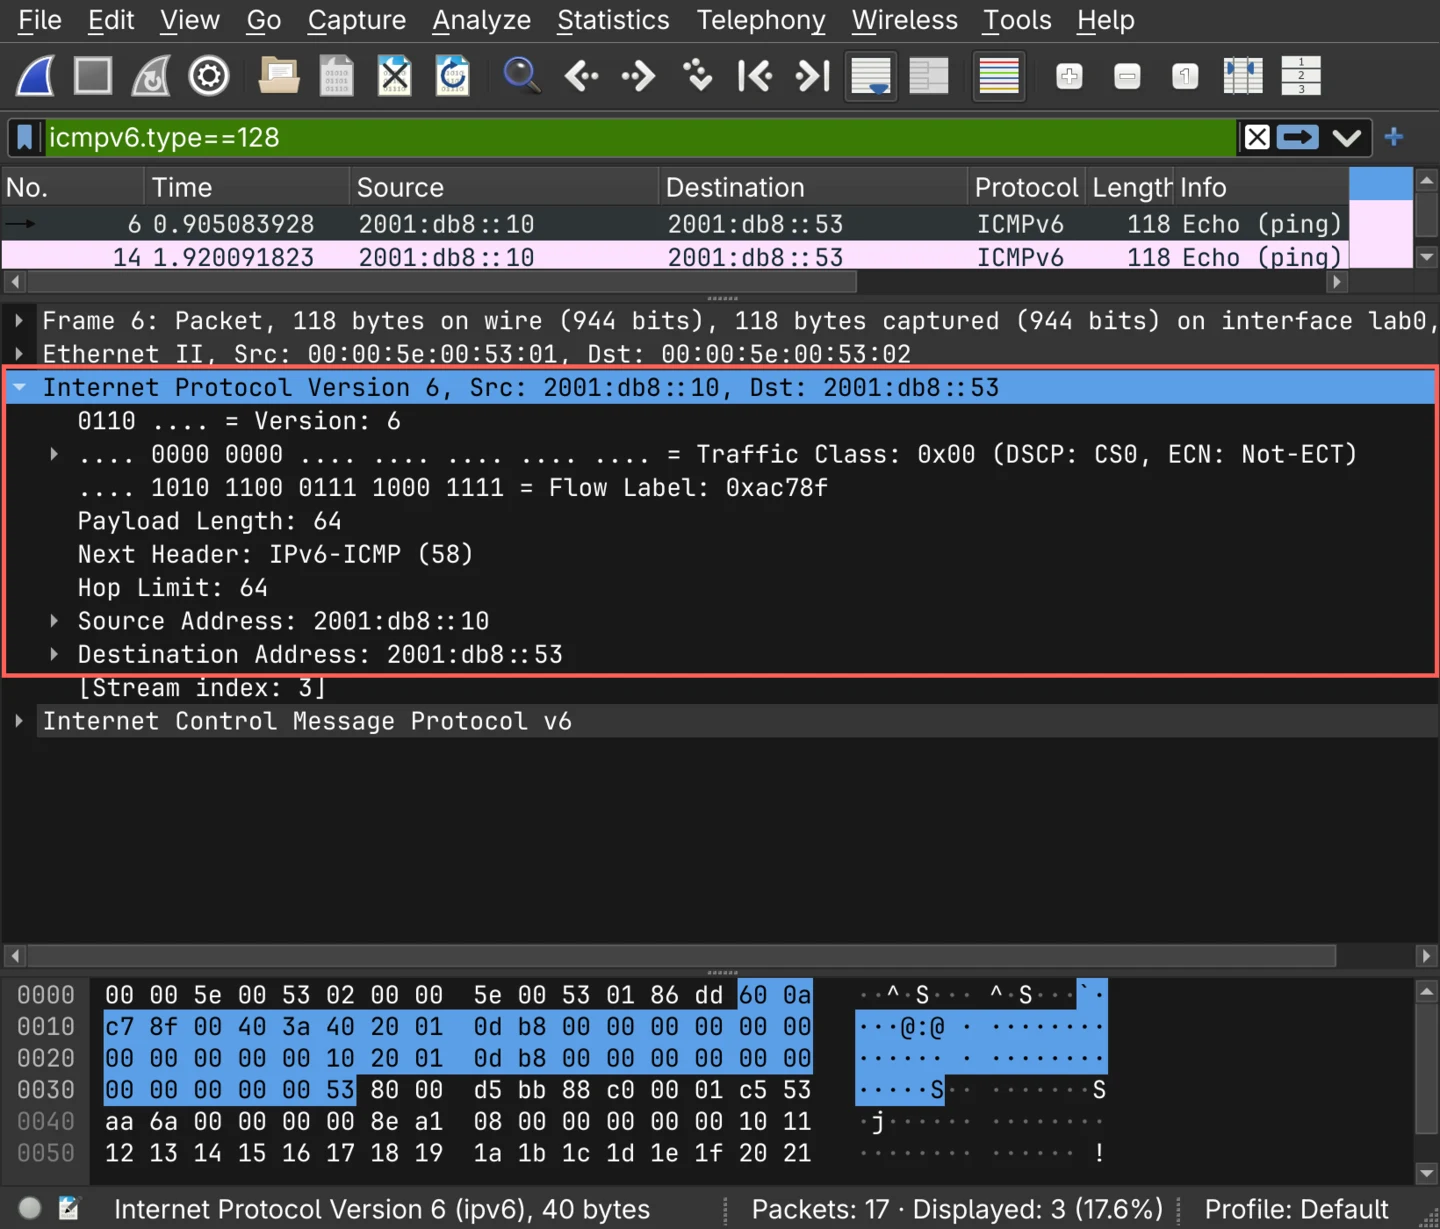Open capture file properties in status bar
The image size is (1440, 1229).
(68, 1208)
